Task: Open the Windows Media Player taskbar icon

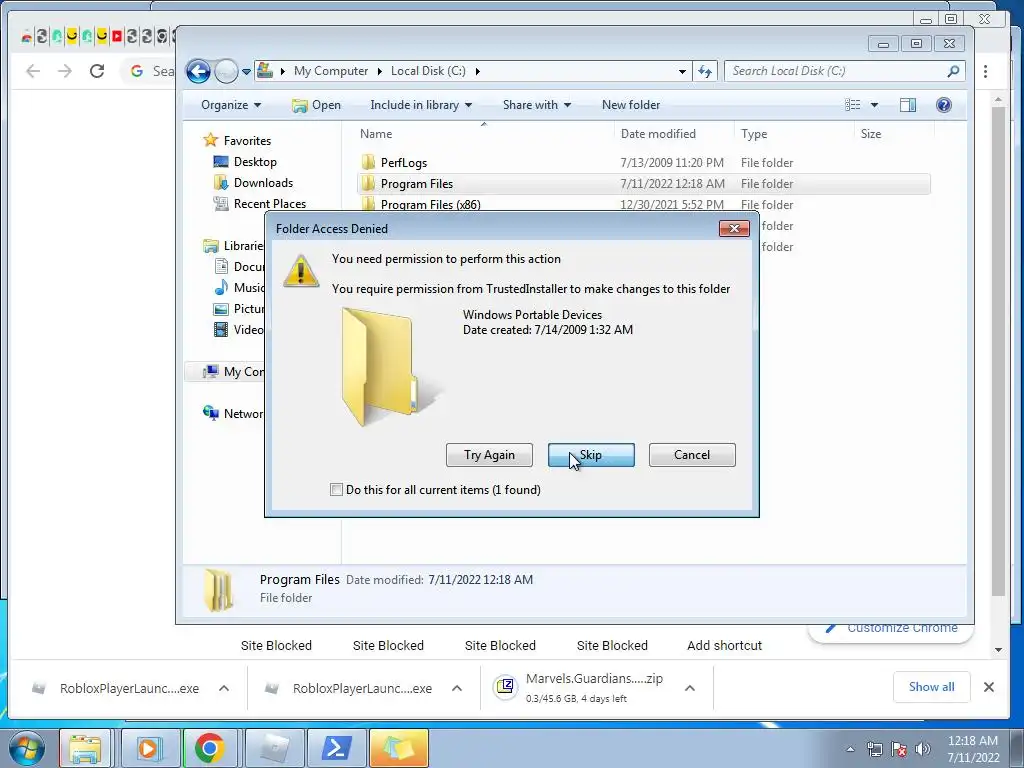Action: coord(148,748)
